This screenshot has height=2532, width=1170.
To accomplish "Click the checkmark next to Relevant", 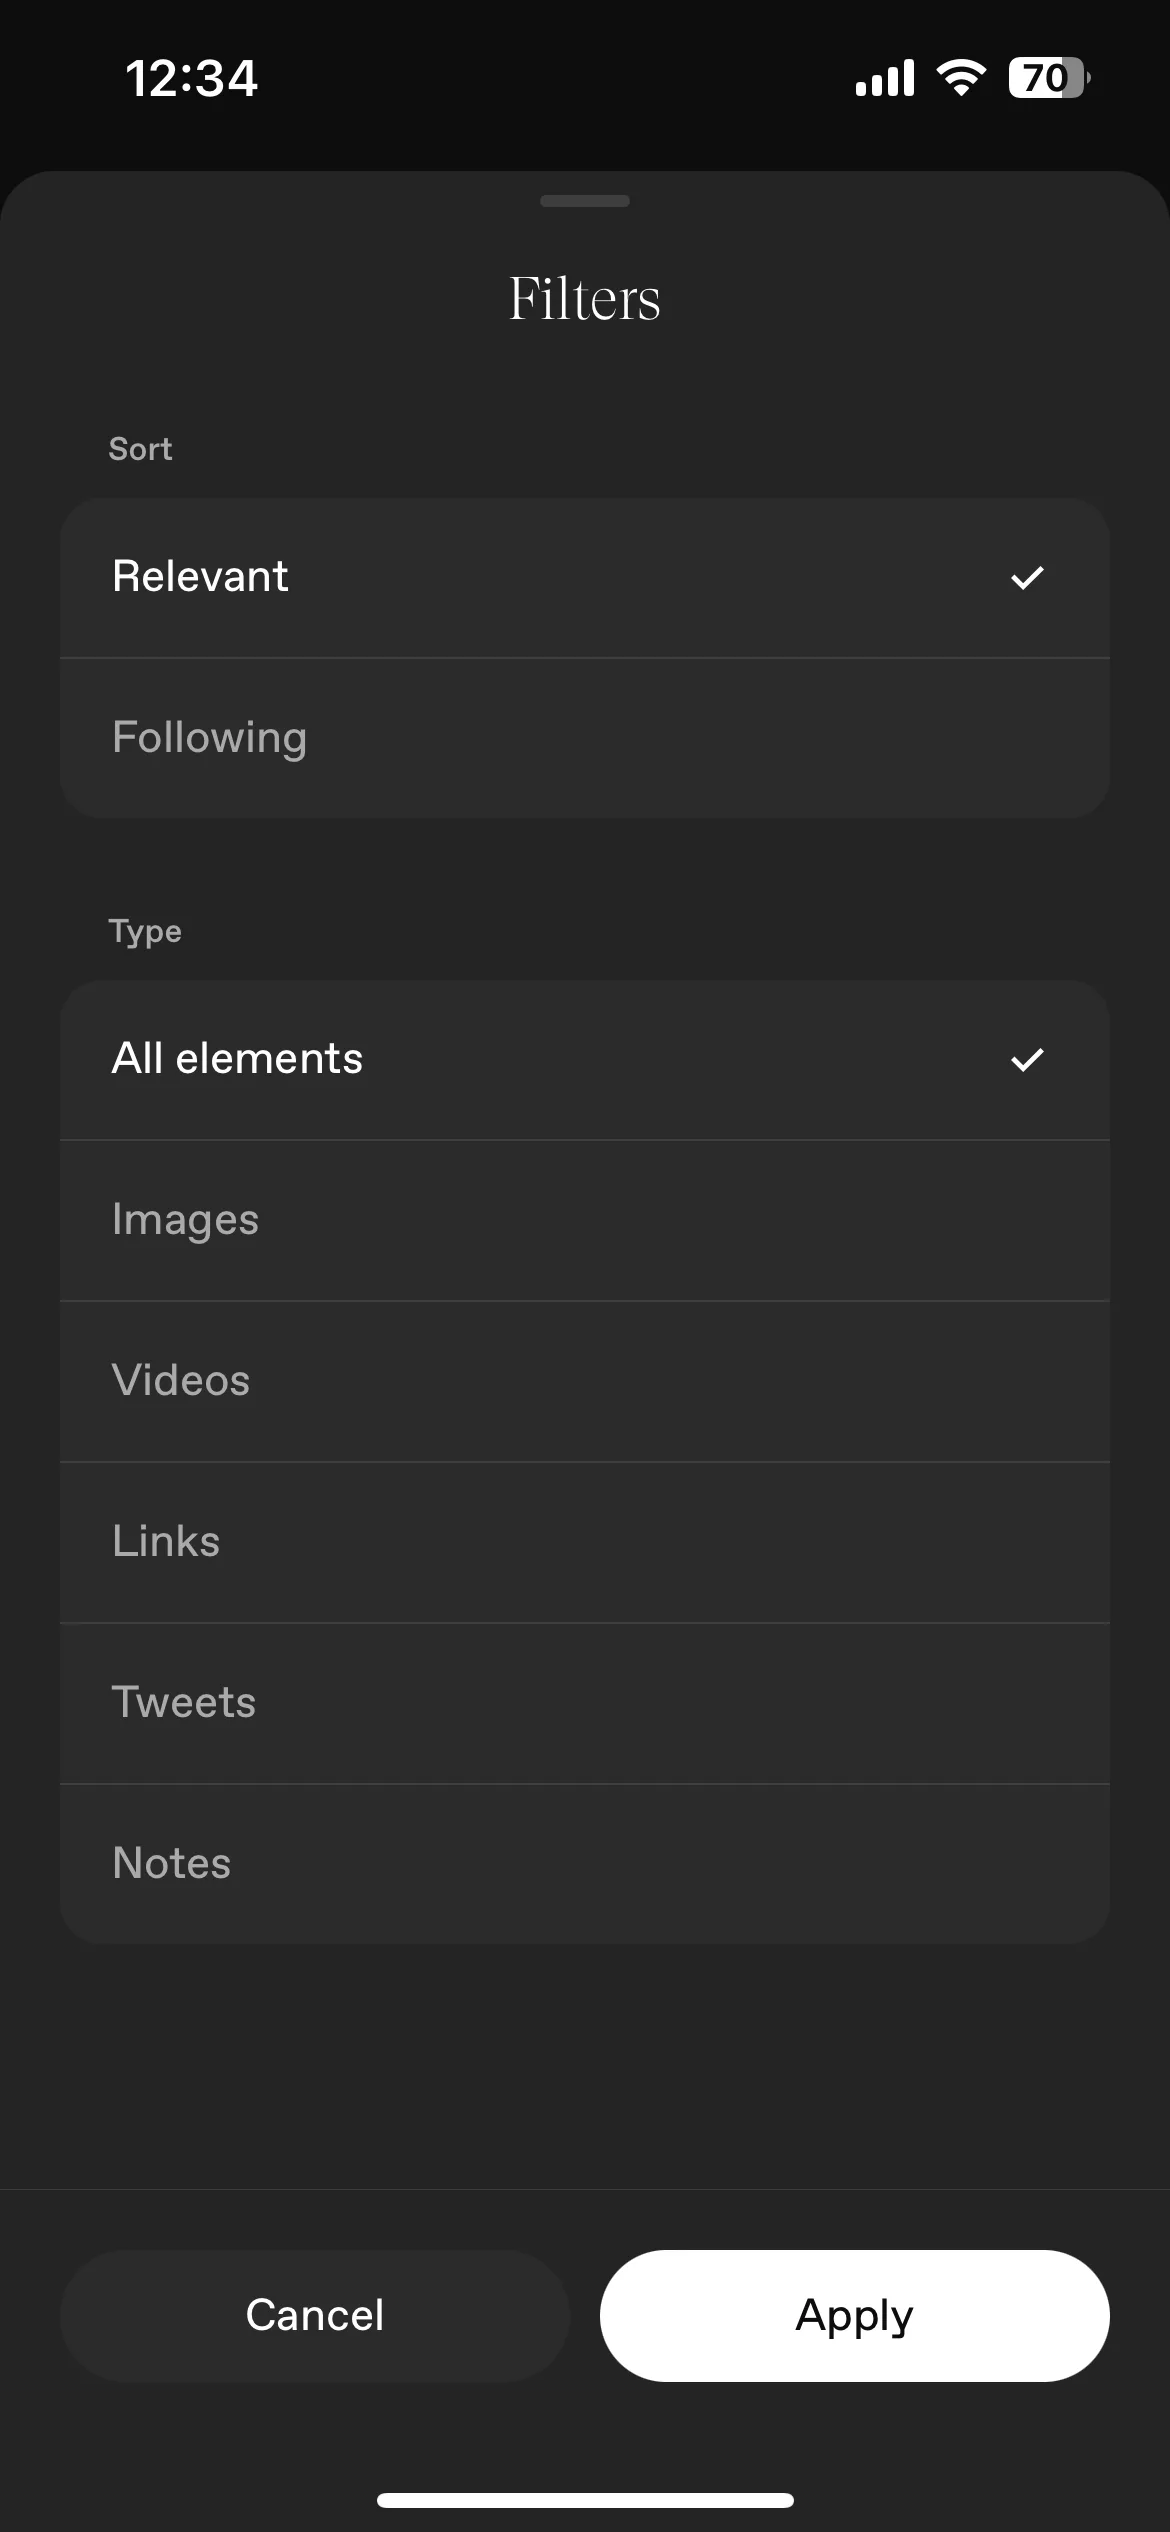I will pos(1027,578).
